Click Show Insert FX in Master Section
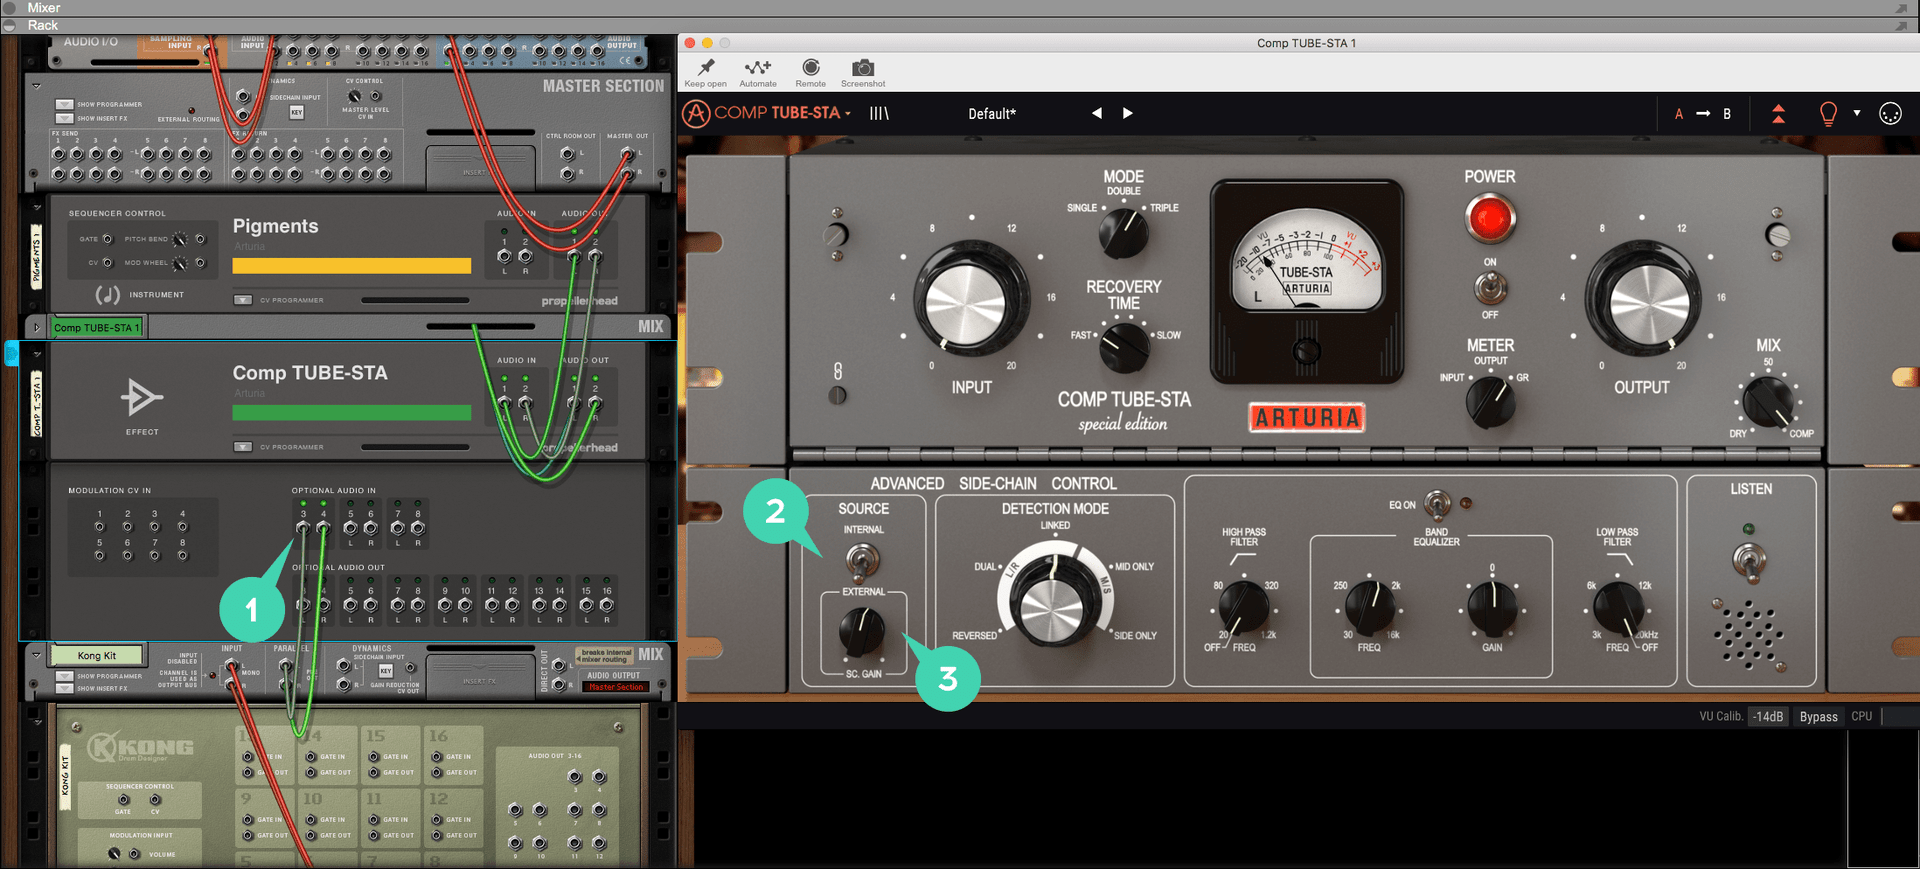The image size is (1920, 869). click(x=65, y=118)
